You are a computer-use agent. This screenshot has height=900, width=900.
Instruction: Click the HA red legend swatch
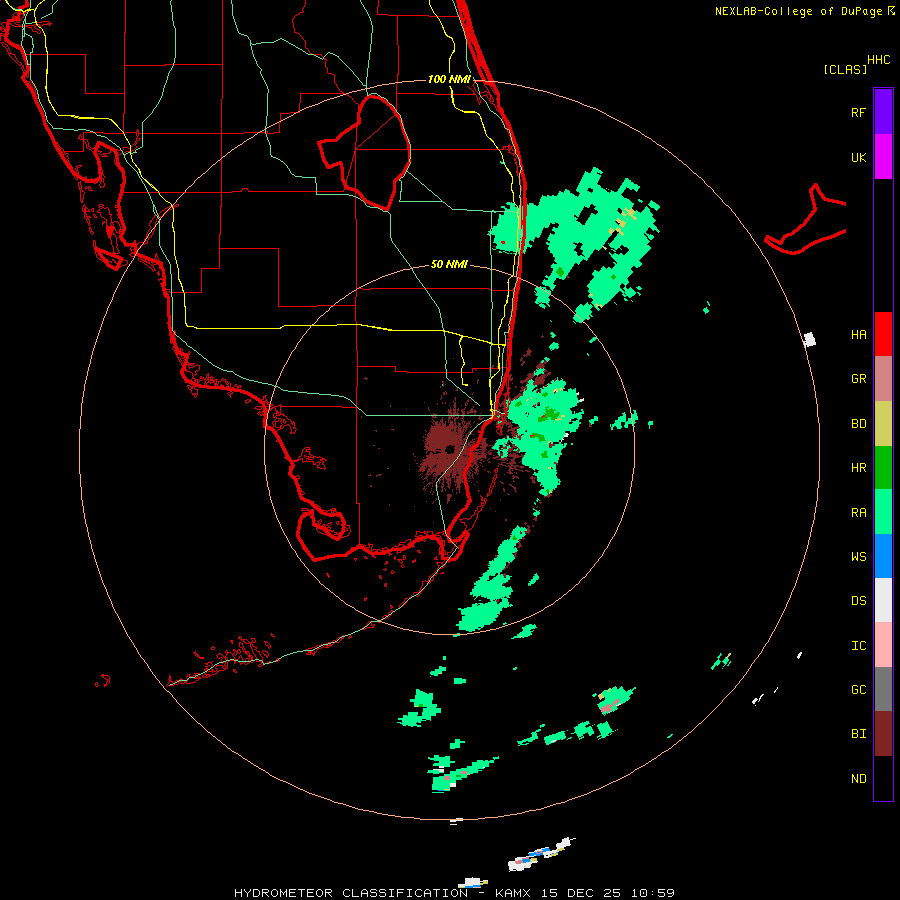coord(883,334)
